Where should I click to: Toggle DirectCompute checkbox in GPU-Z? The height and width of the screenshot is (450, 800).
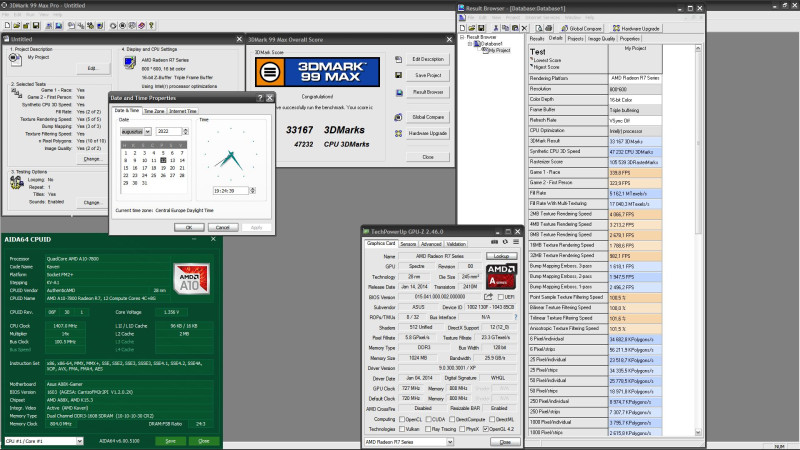pyautogui.click(x=452, y=419)
